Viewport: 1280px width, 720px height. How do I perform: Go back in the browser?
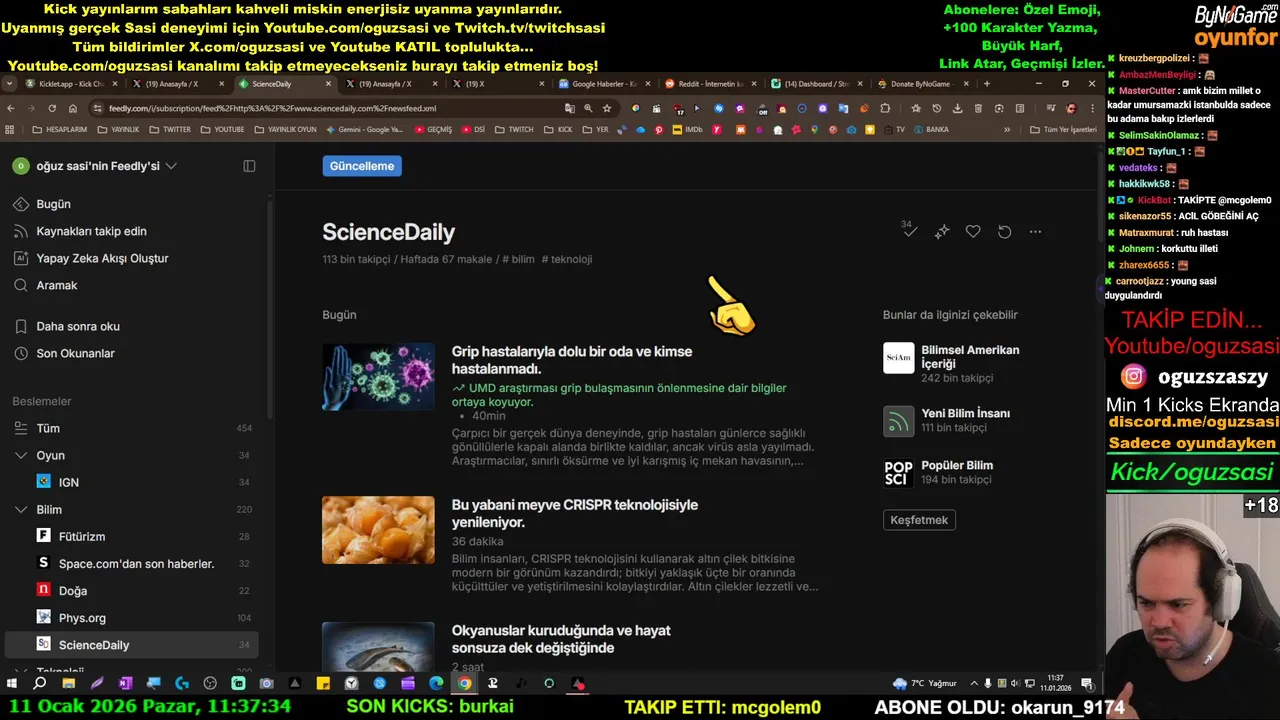point(10,108)
